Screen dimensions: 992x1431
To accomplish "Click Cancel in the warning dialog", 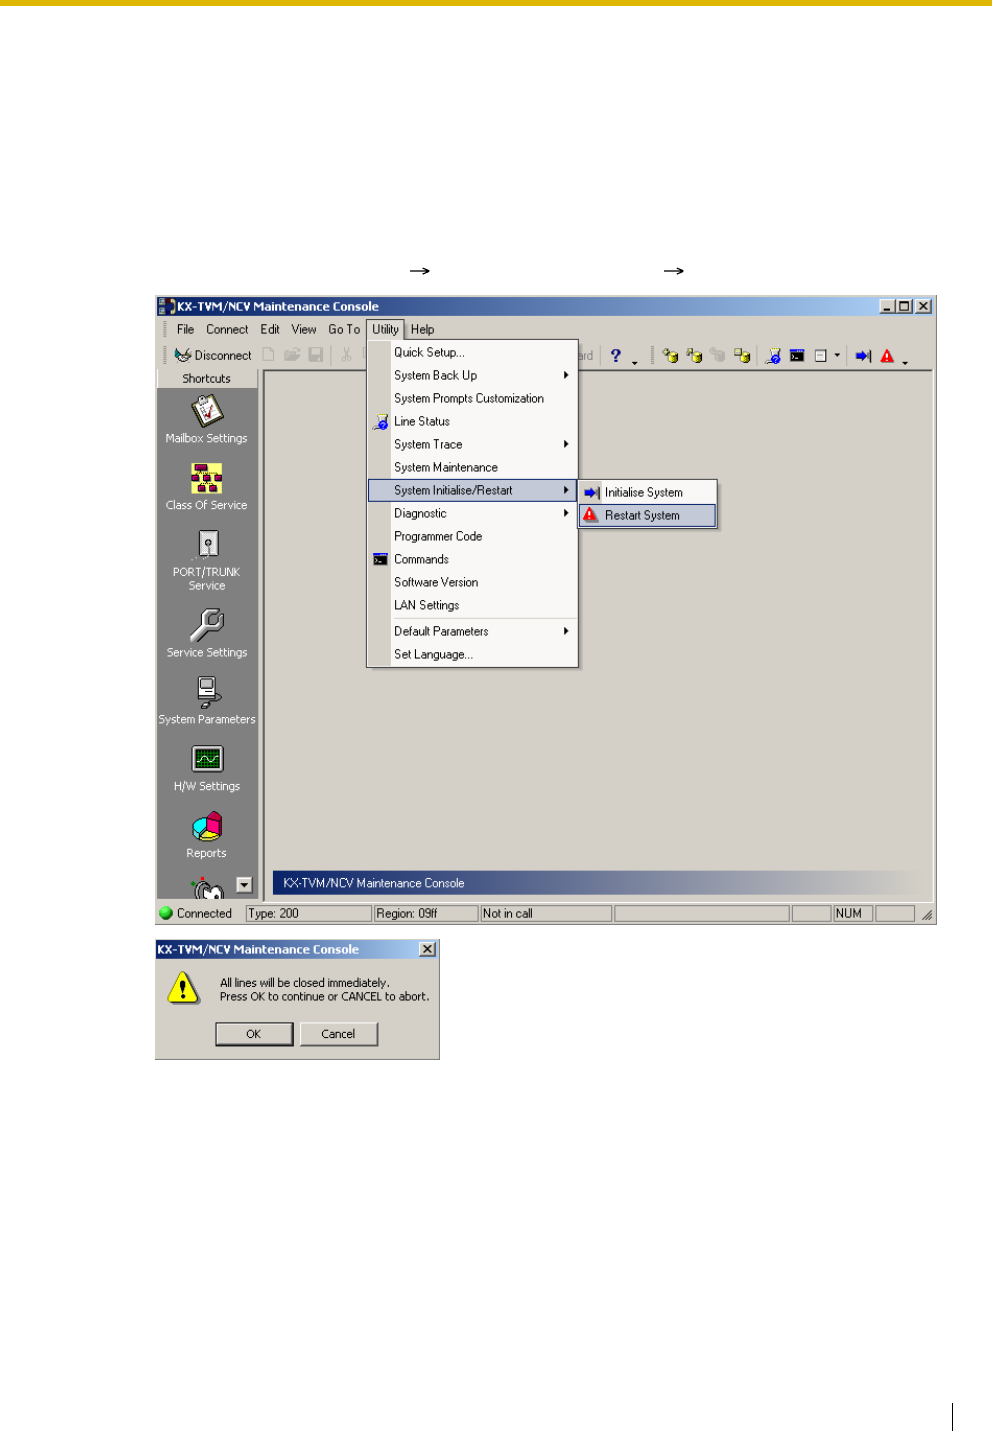I will pos(339,1034).
